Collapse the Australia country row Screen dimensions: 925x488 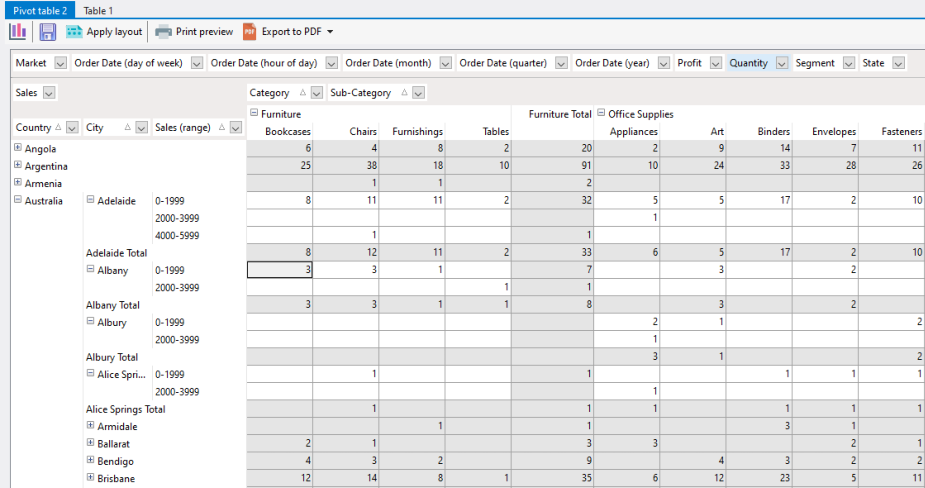tap(18, 201)
